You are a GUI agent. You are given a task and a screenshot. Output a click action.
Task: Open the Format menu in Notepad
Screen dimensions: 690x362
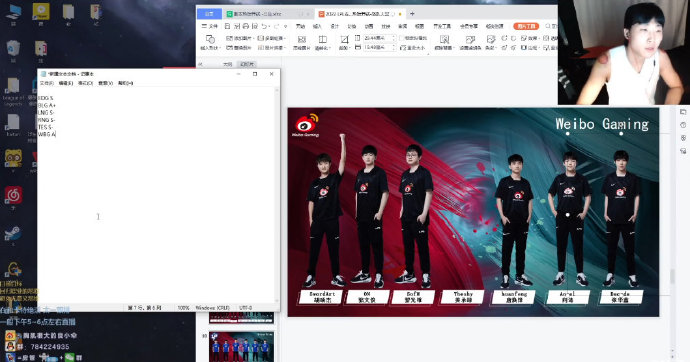pyautogui.click(x=85, y=83)
